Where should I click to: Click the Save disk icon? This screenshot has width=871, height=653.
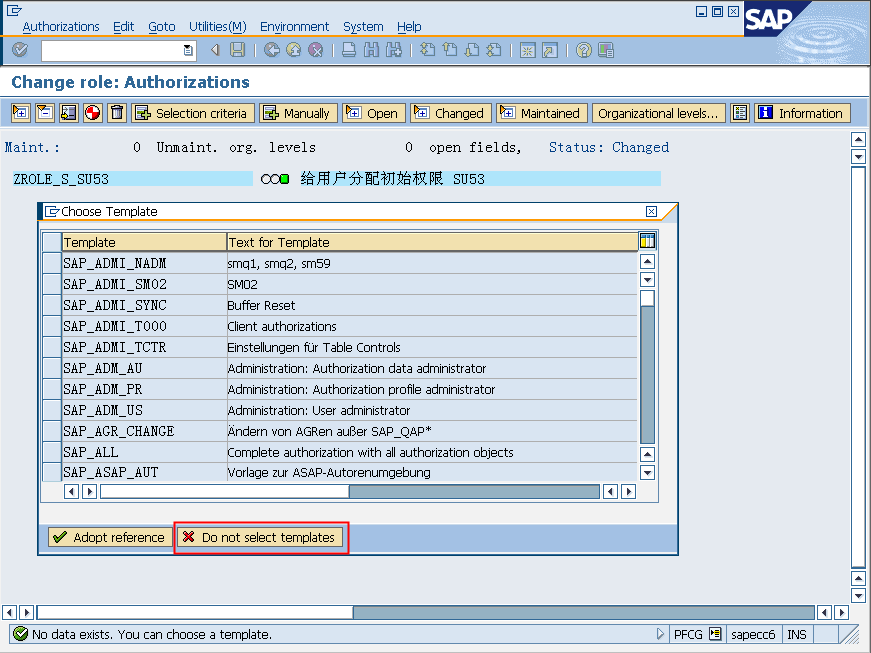[x=238, y=50]
